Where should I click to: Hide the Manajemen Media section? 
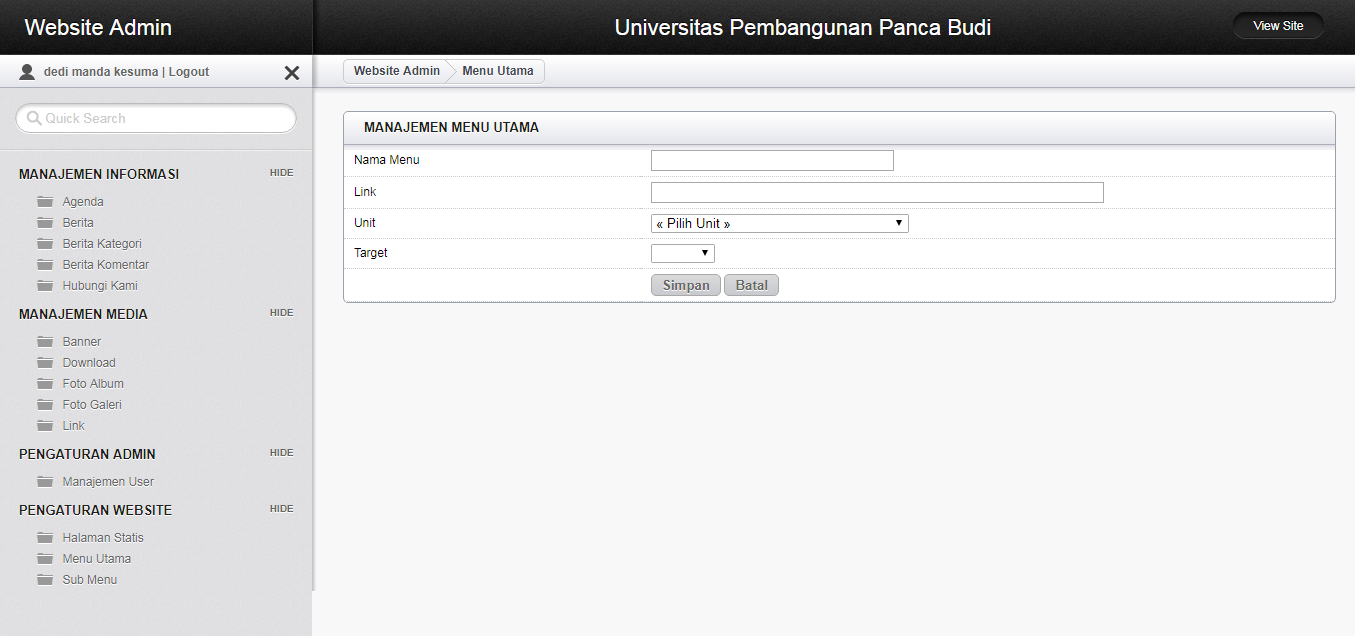tap(281, 313)
